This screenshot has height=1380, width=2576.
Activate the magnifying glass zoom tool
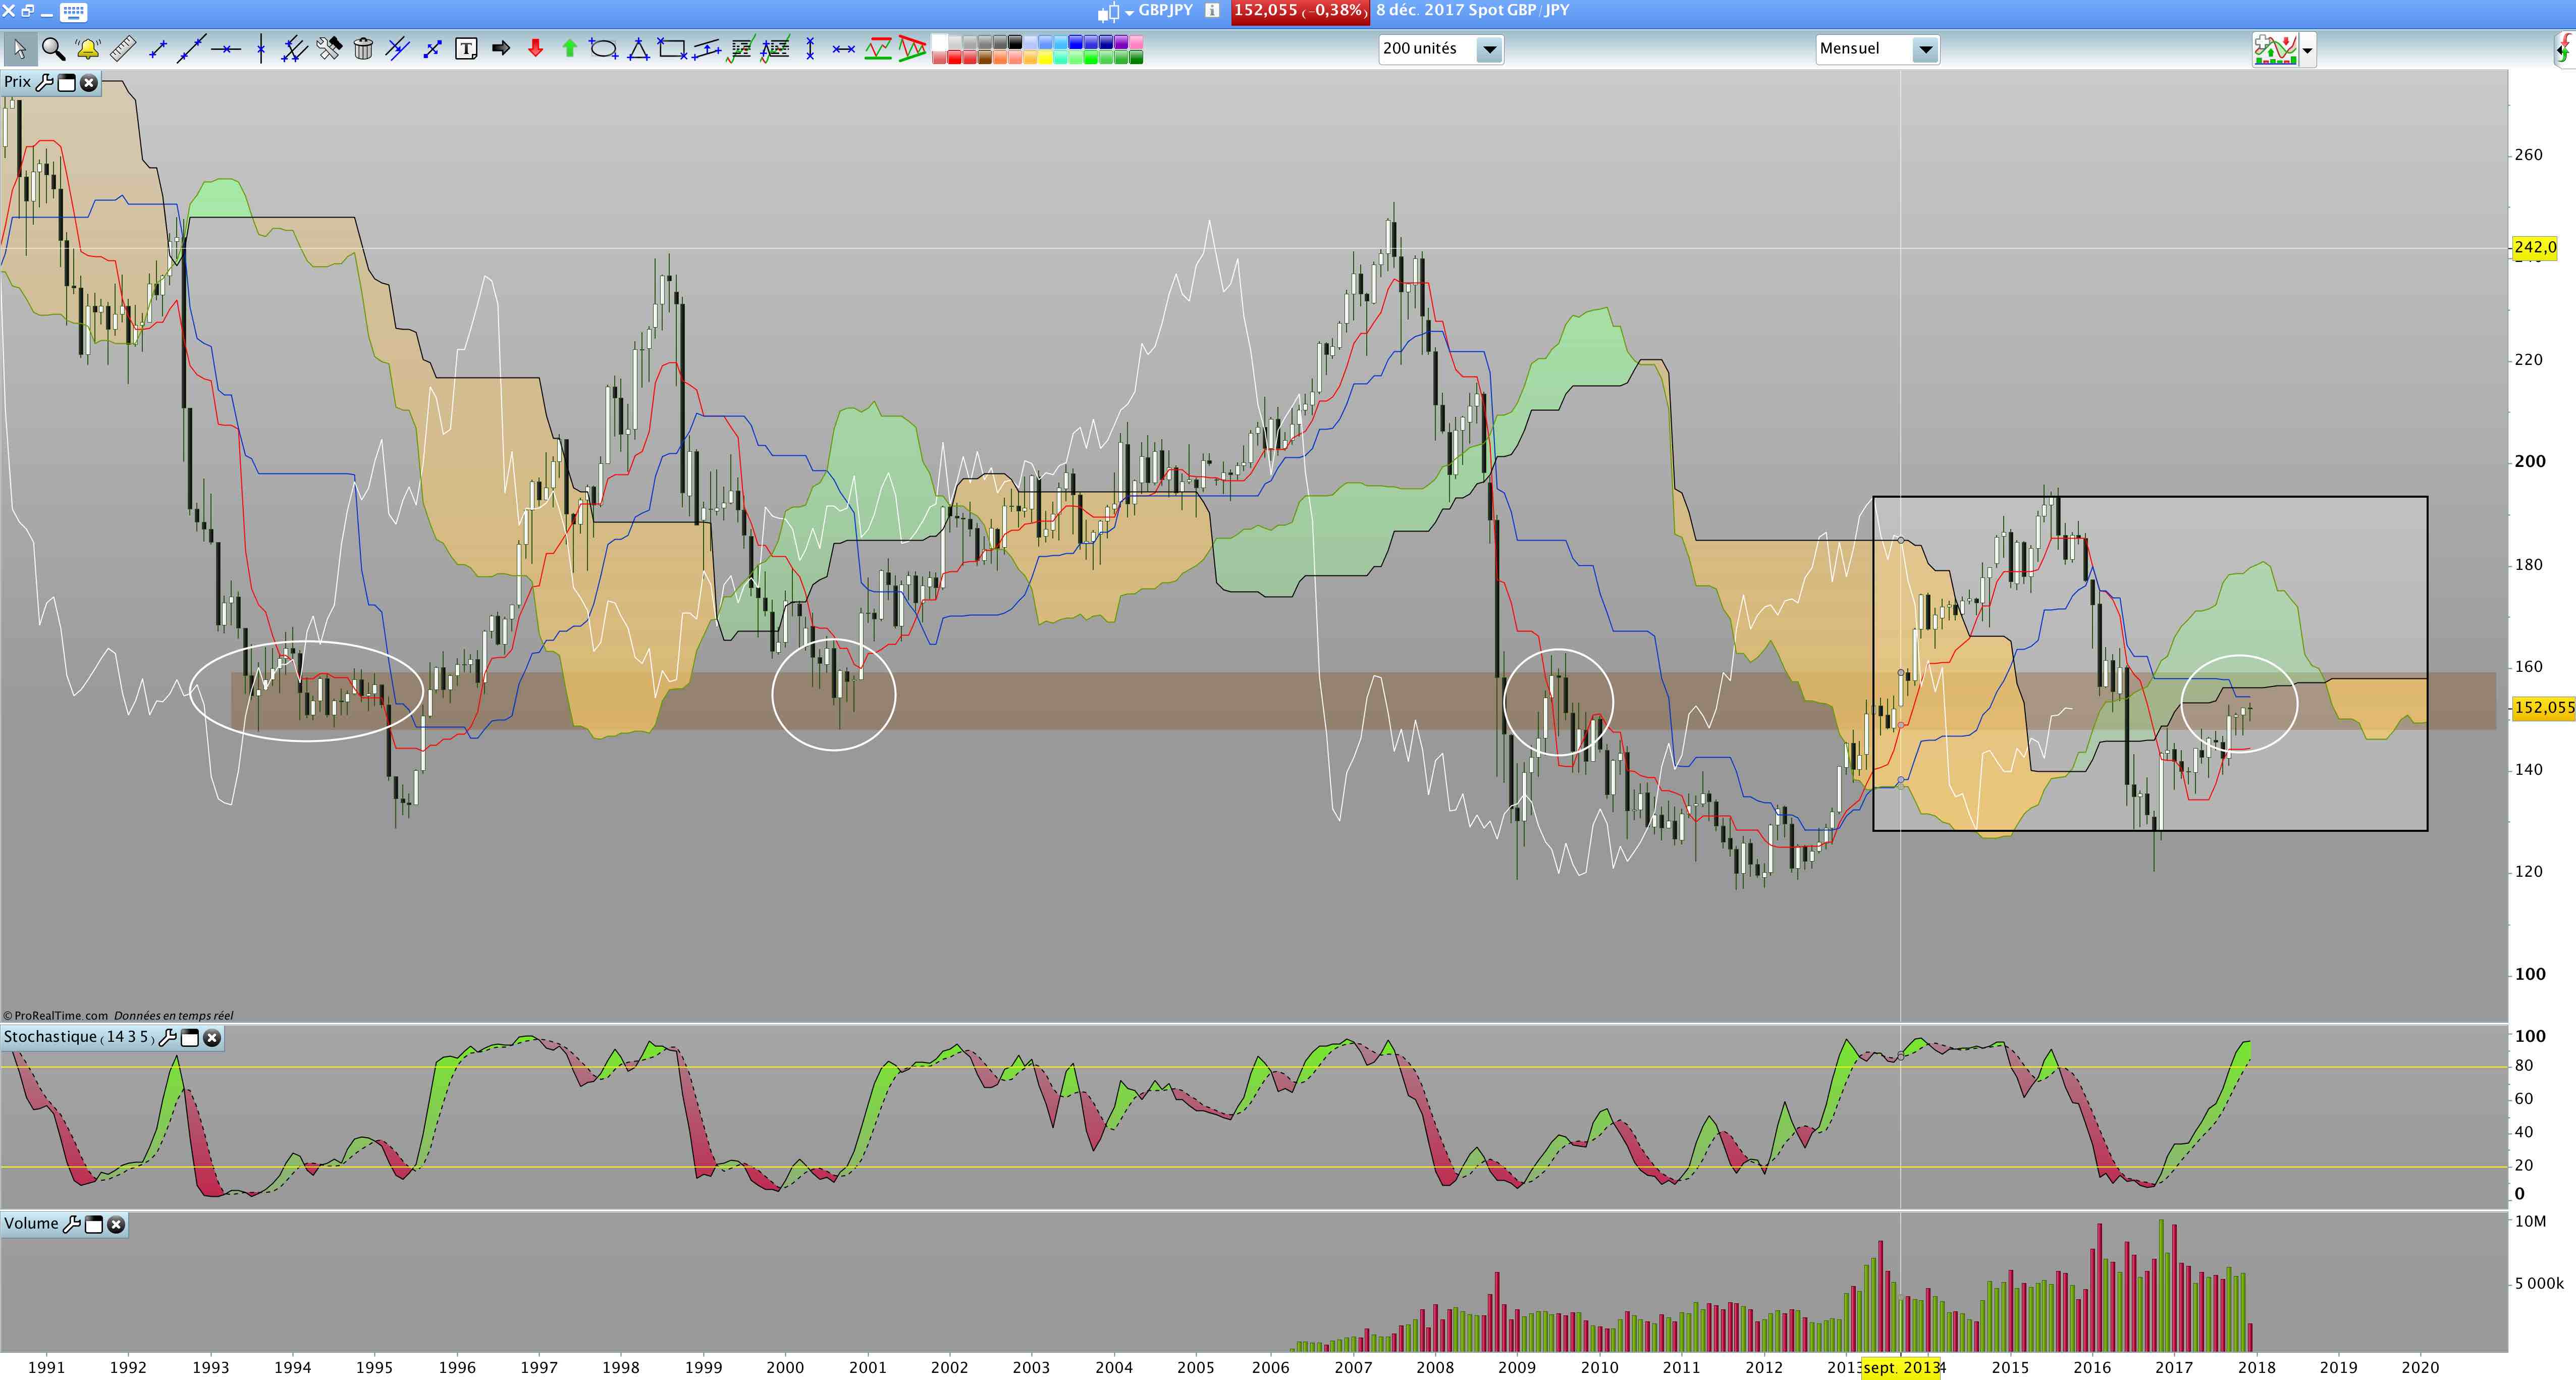(53, 48)
